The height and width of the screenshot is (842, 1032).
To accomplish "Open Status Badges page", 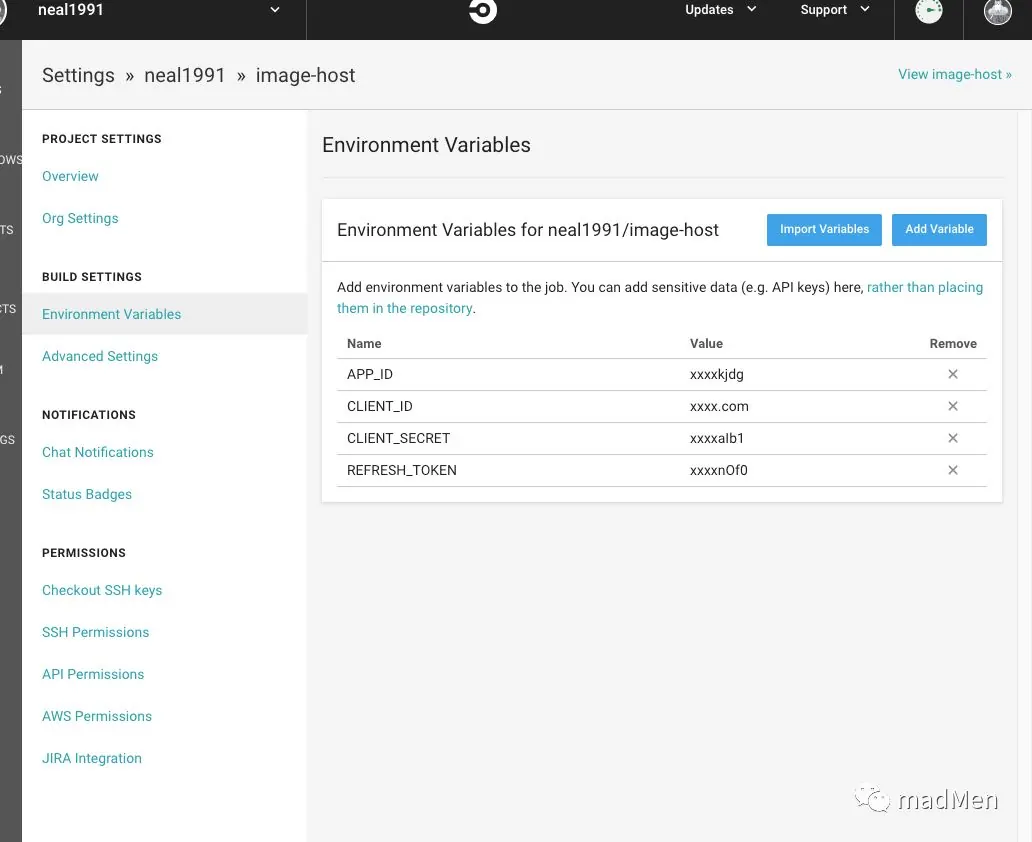I will [x=87, y=494].
